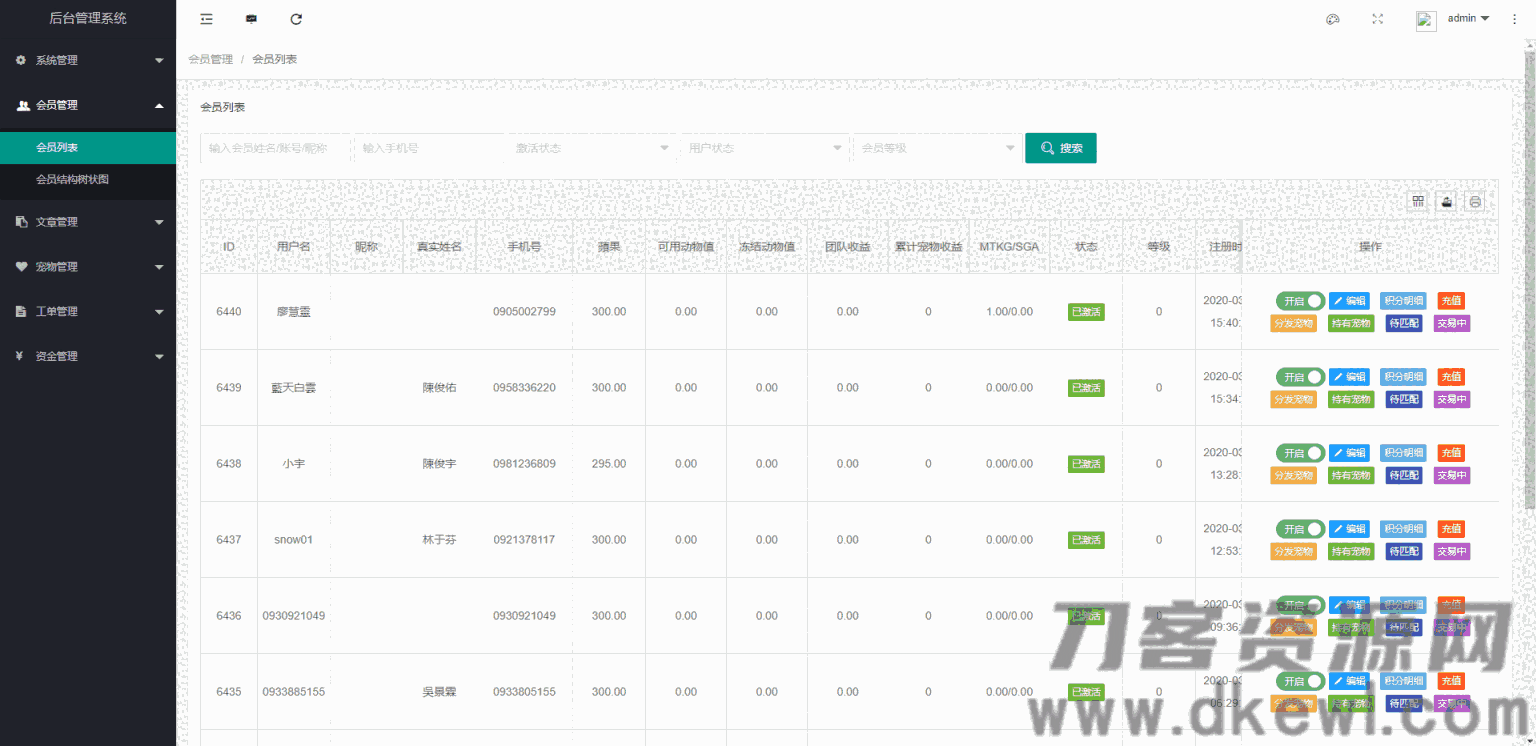Print the member list with the printer icon
The width and height of the screenshot is (1536, 746).
(1475, 200)
